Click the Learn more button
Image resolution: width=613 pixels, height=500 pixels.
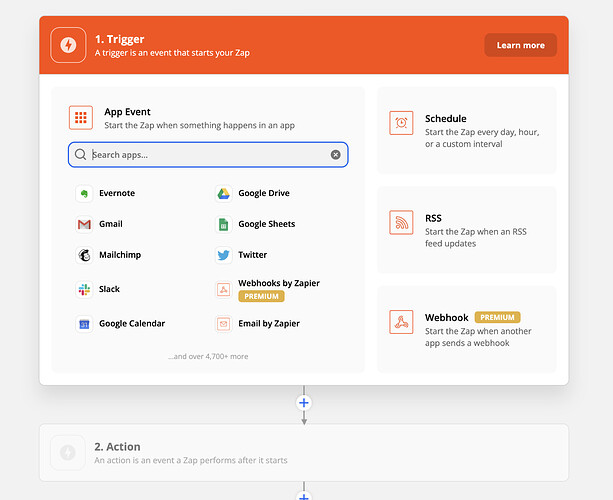pos(521,45)
